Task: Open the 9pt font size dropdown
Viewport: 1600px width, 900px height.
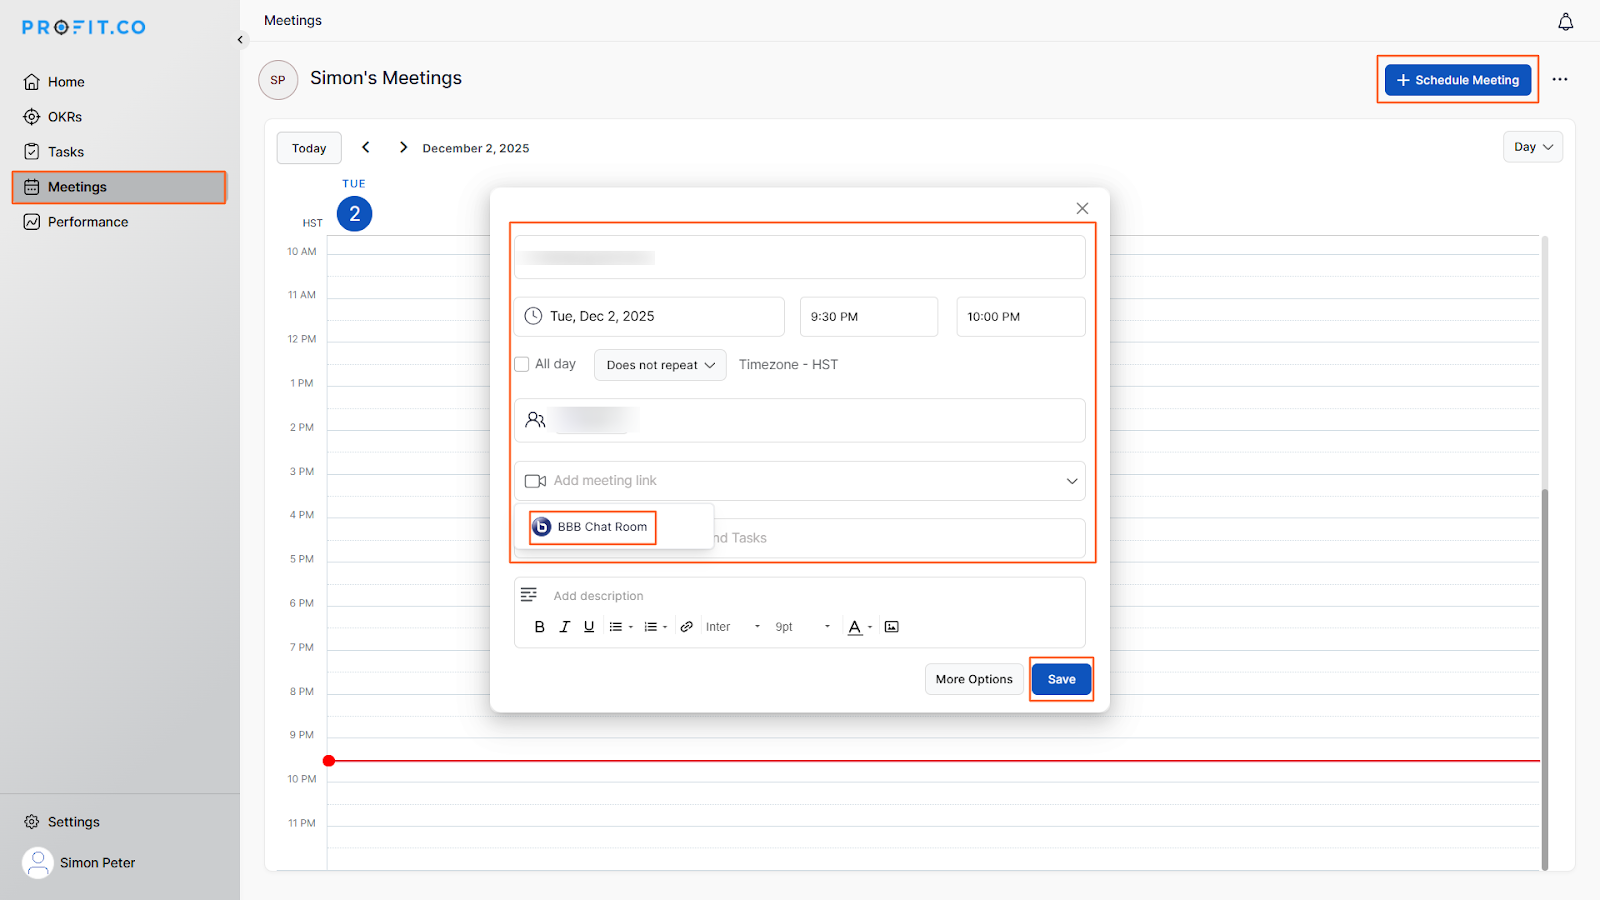Action: [x=803, y=627]
